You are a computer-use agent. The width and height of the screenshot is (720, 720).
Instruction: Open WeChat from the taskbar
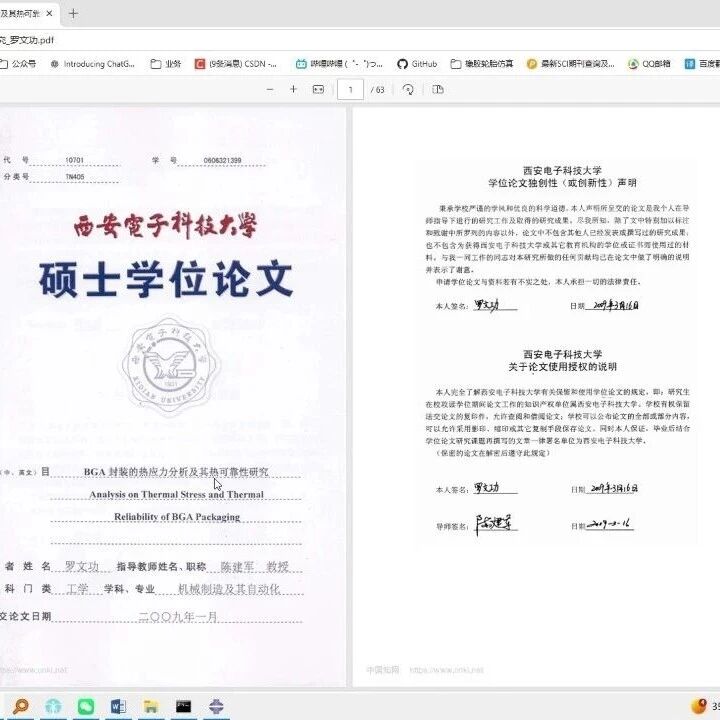(x=86, y=706)
